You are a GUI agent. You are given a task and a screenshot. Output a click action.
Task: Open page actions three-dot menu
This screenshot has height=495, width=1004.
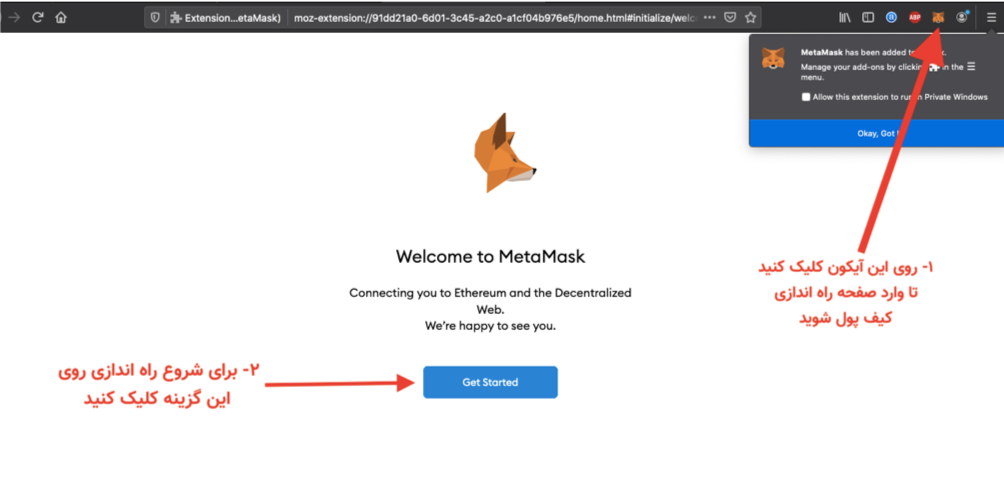click(709, 18)
